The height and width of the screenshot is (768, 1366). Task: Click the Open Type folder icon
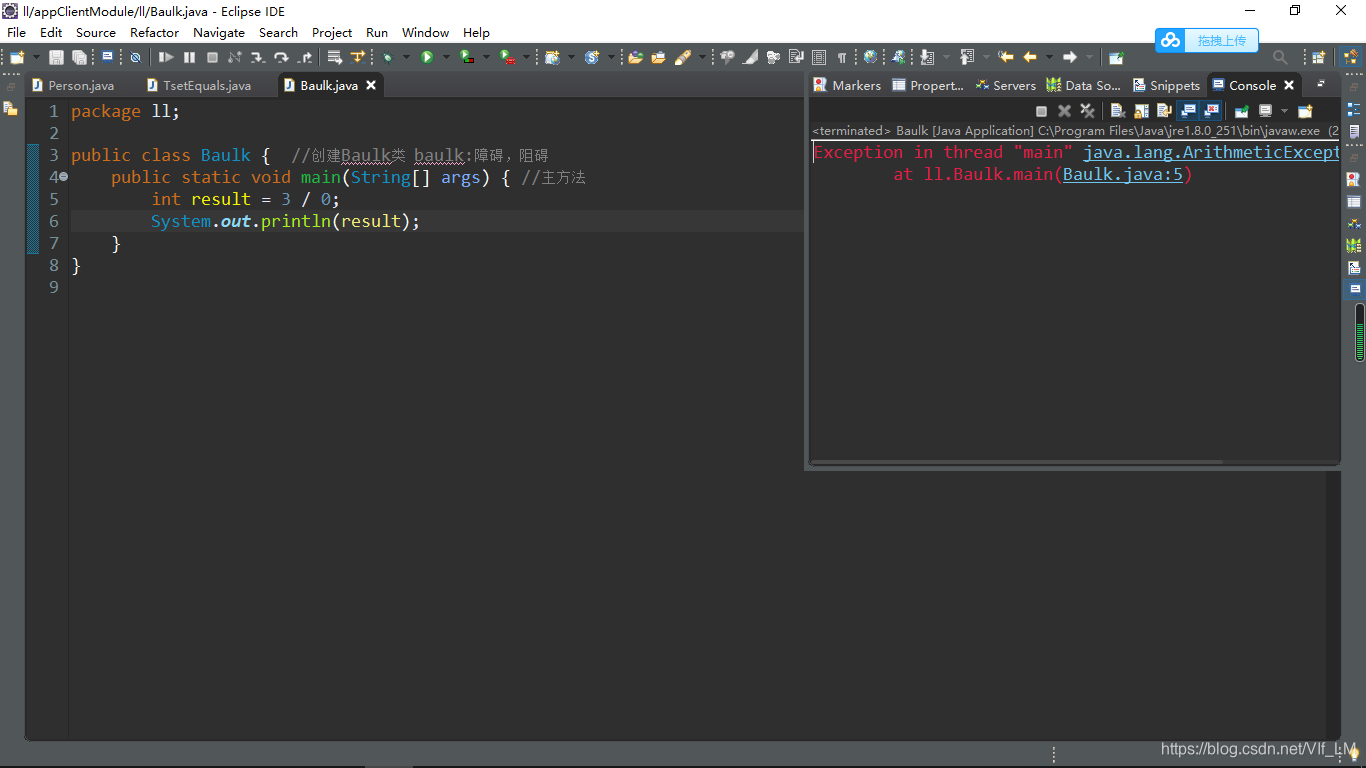pos(634,57)
